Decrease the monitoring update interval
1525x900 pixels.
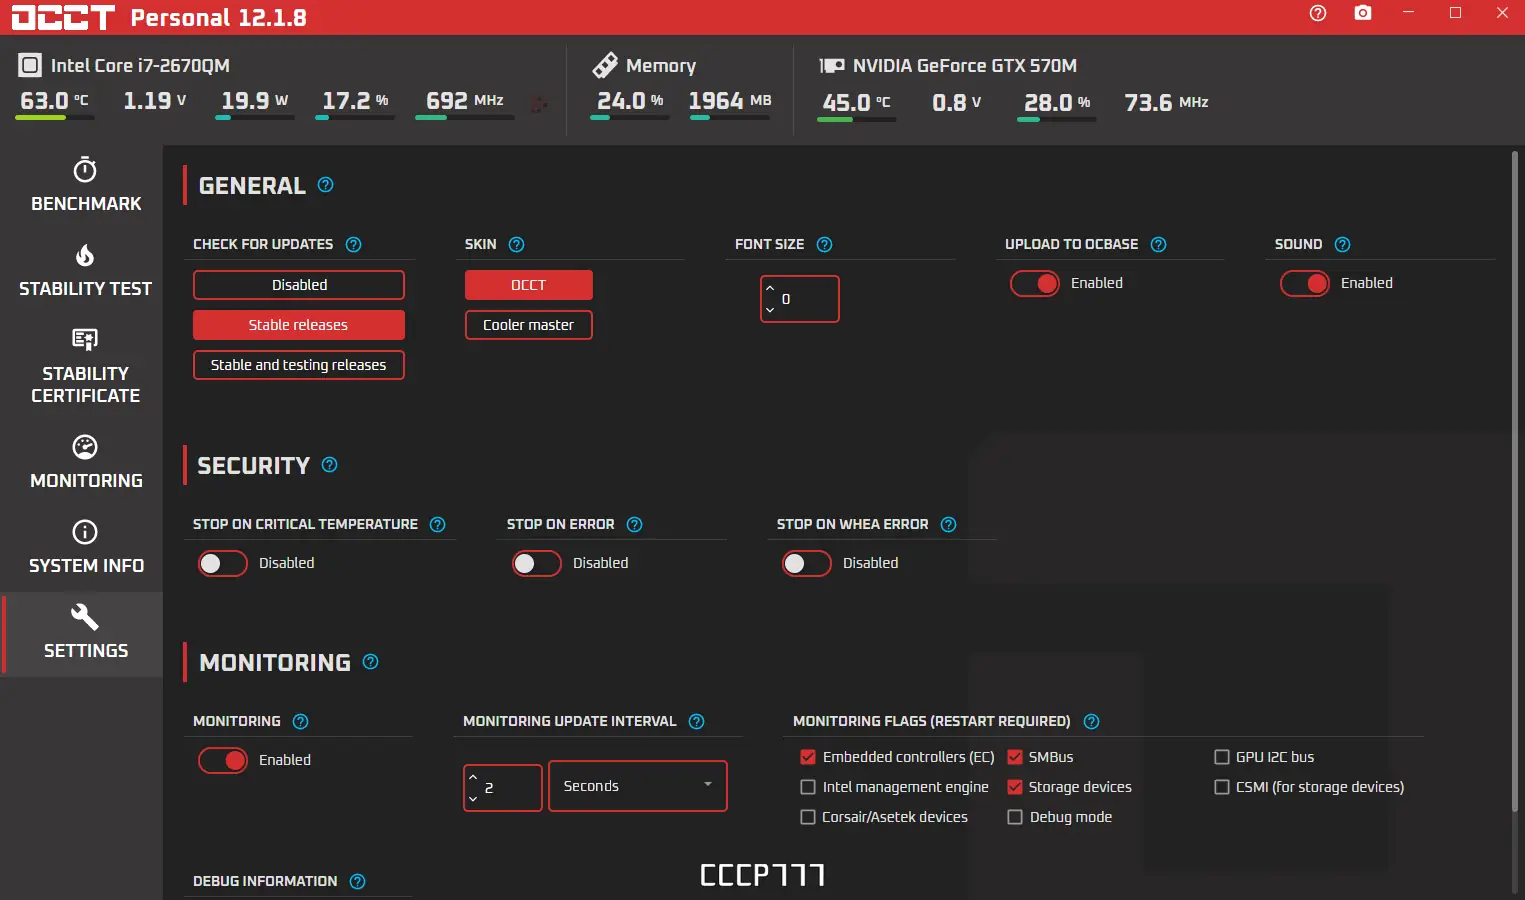[473, 799]
